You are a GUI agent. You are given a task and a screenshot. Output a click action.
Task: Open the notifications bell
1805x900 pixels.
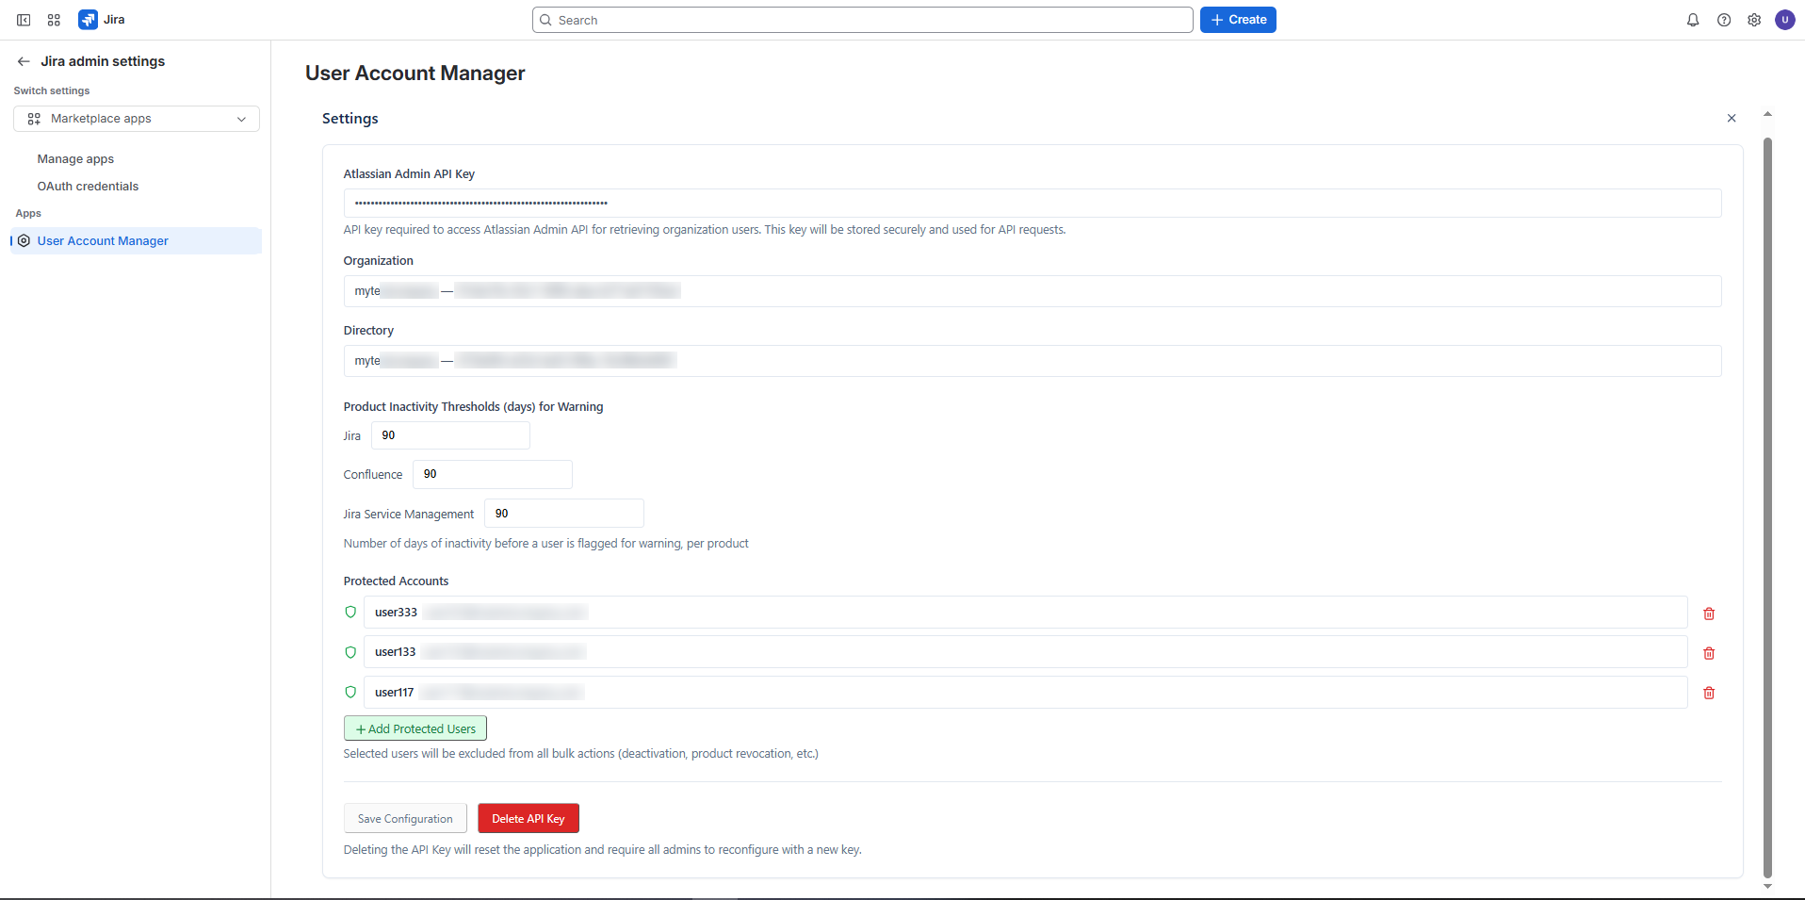[x=1693, y=20]
